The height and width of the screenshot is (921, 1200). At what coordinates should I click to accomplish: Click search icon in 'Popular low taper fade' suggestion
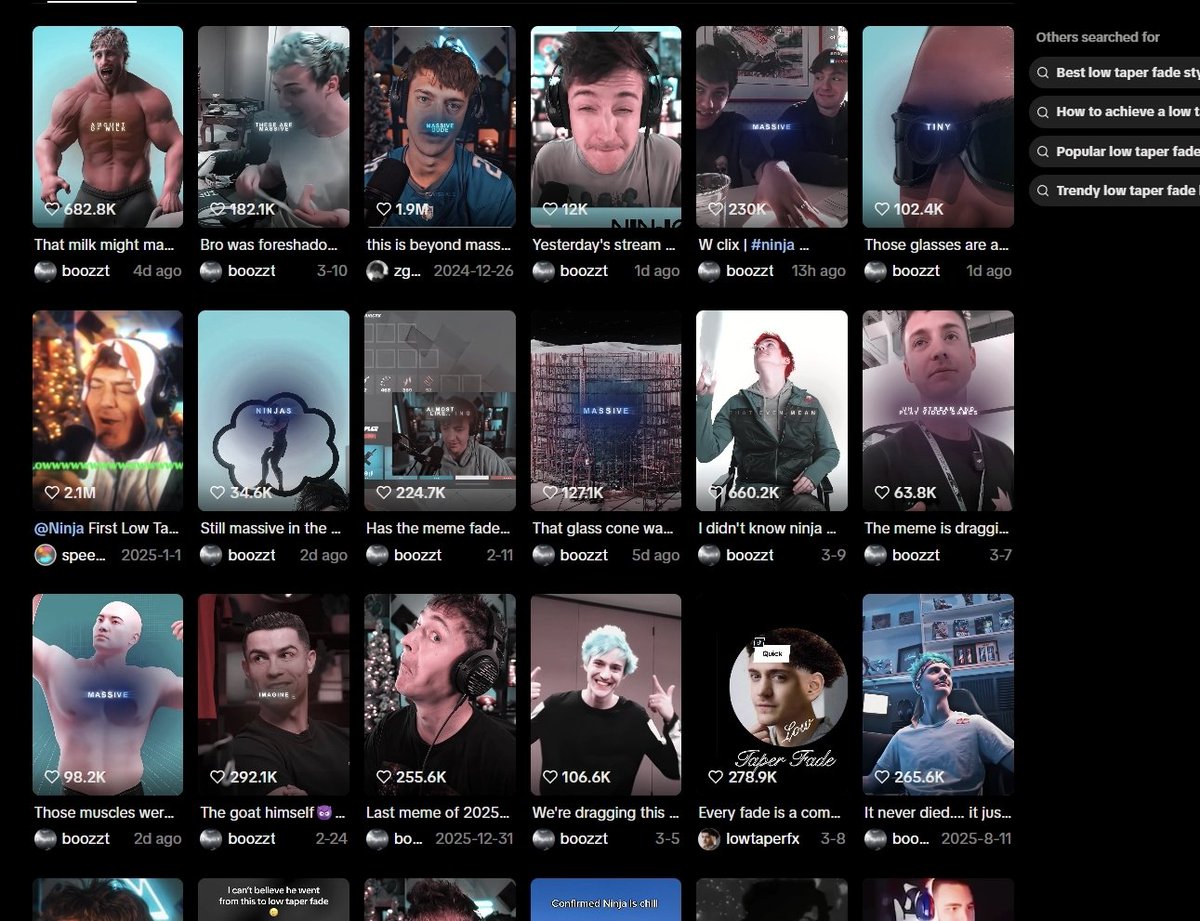click(x=1043, y=152)
